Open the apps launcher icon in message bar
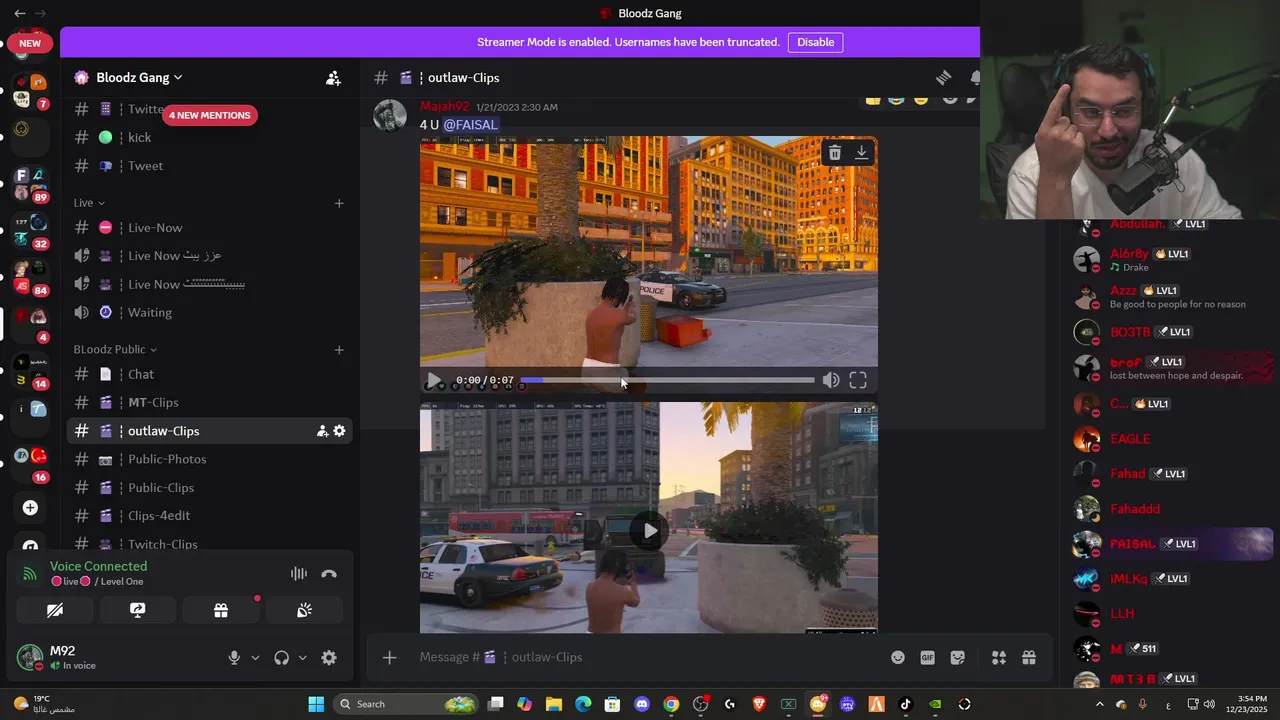Screen dimensions: 1280x720 [998, 658]
